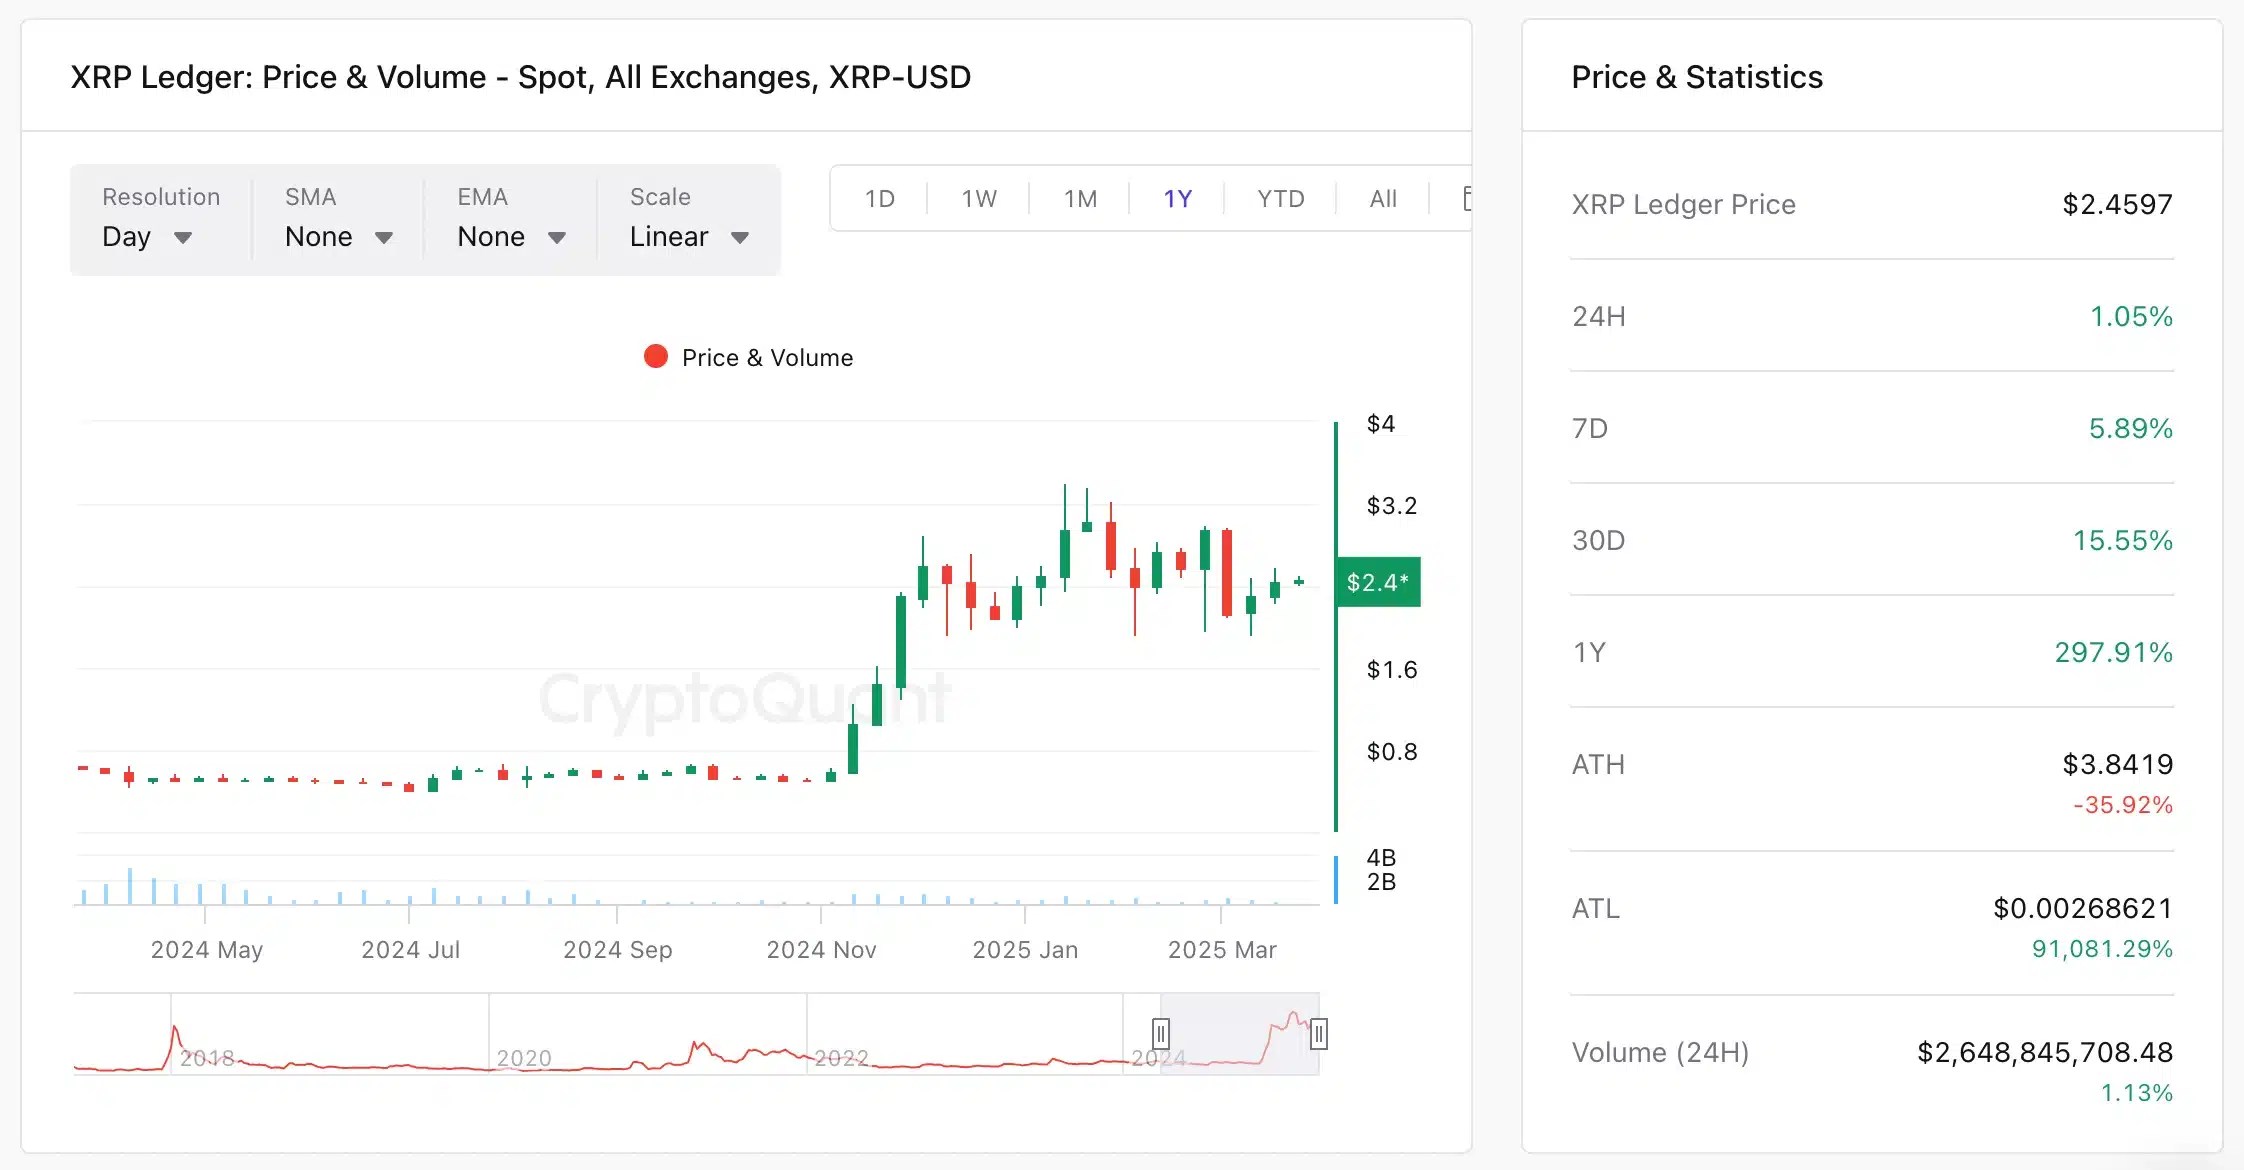Click the highlighted 1Y timeframe button
The height and width of the screenshot is (1170, 2244).
click(1177, 198)
